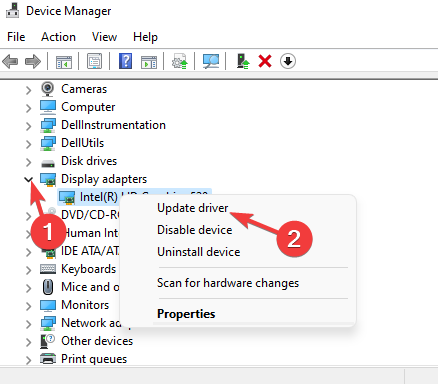Choose Disable device from context menu
This screenshot has height=384, width=438.
tap(195, 230)
